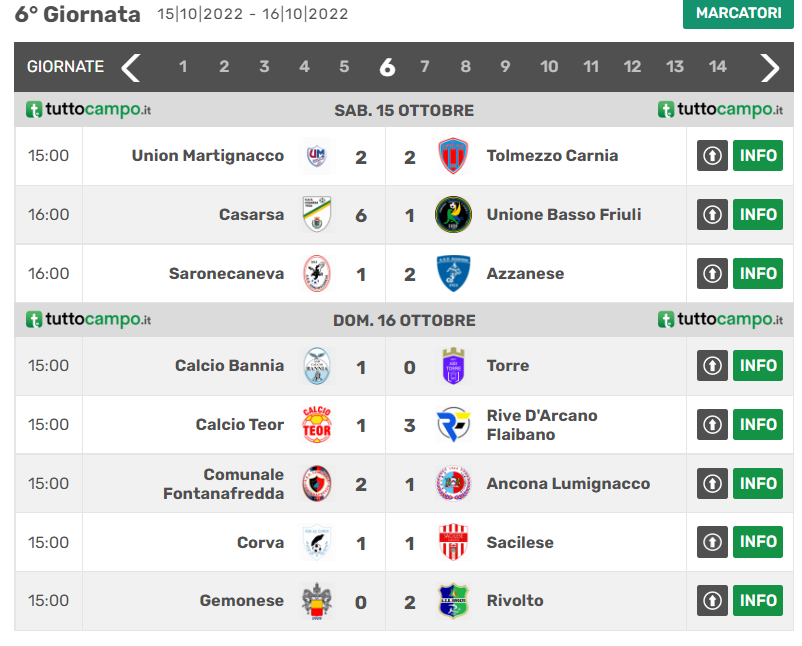The image size is (802, 646).
Task: Select giornata 1
Action: 183,67
